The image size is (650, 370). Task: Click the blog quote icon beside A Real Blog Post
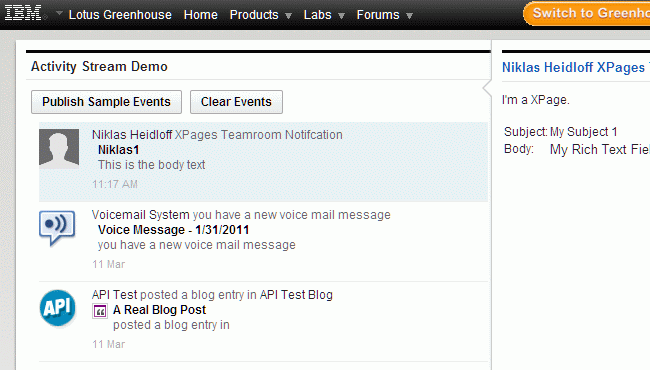[x=100, y=311]
